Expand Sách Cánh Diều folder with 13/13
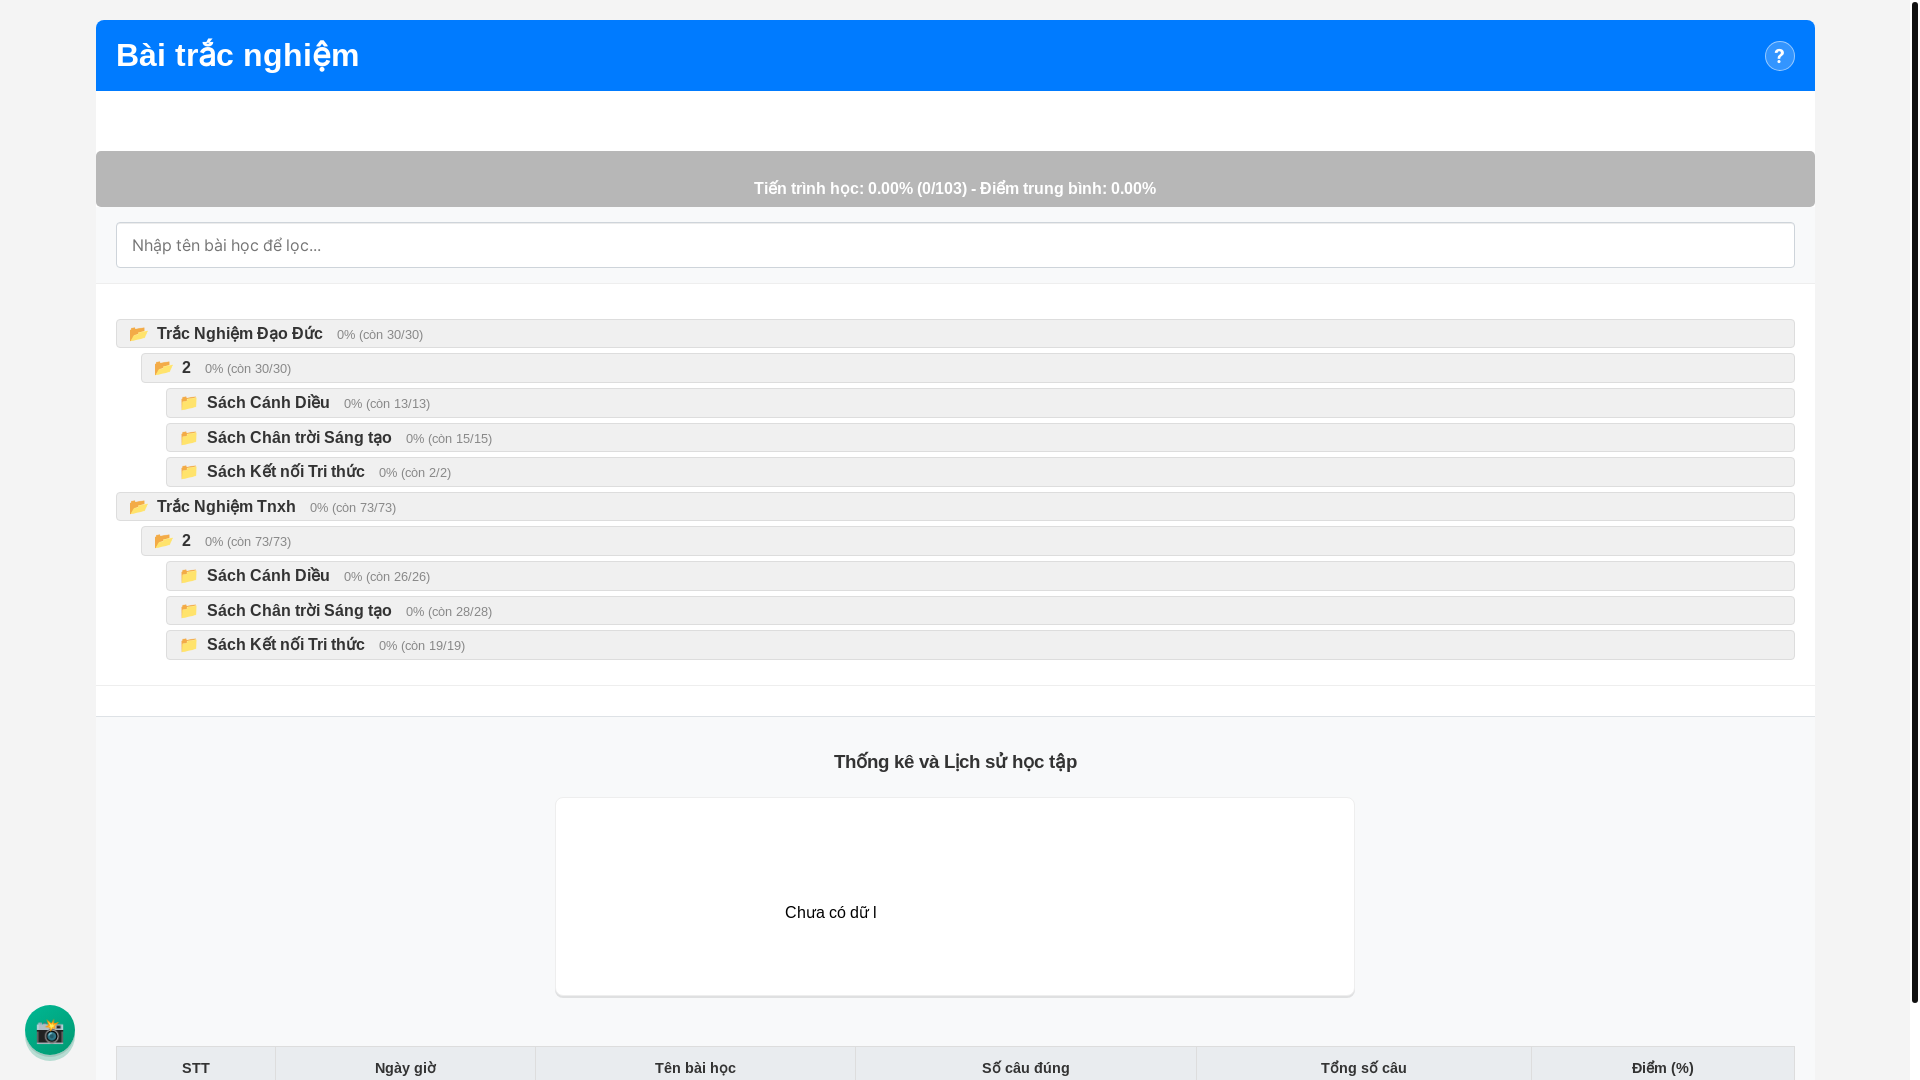 click(980, 403)
